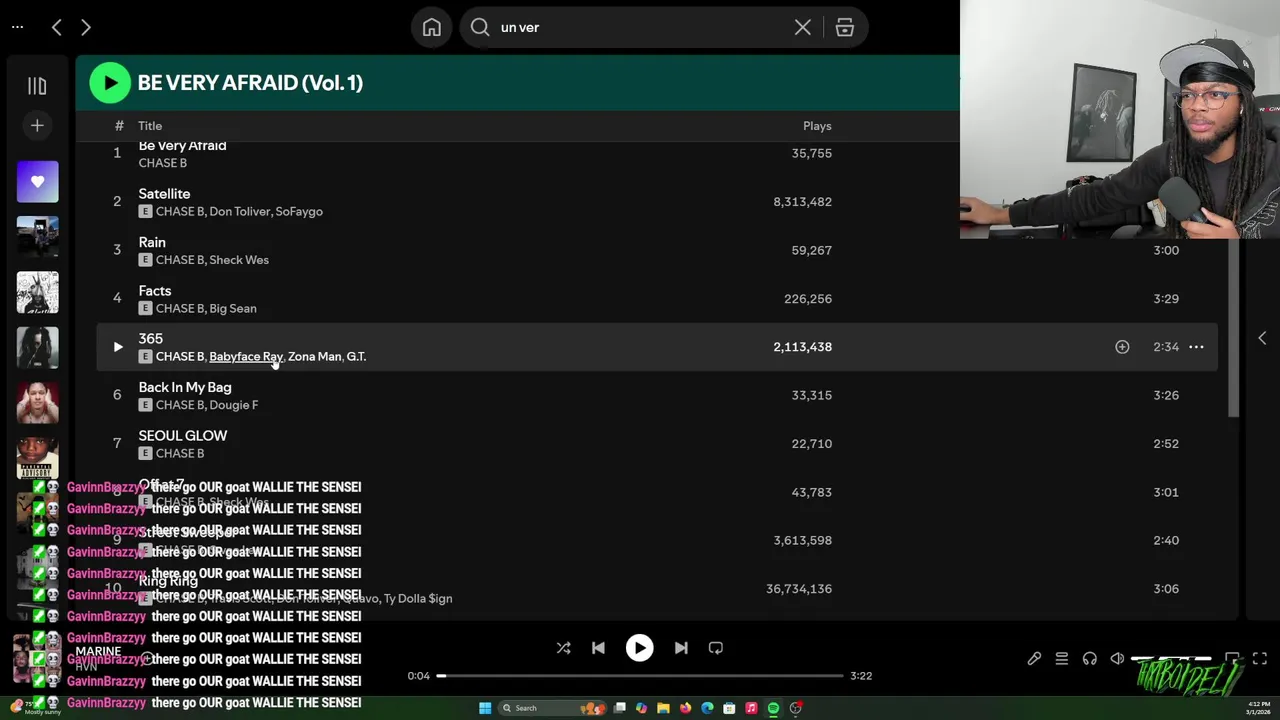Image resolution: width=1280 pixels, height=720 pixels.
Task: Open Connect to a device headphones icon
Action: tap(1089, 659)
